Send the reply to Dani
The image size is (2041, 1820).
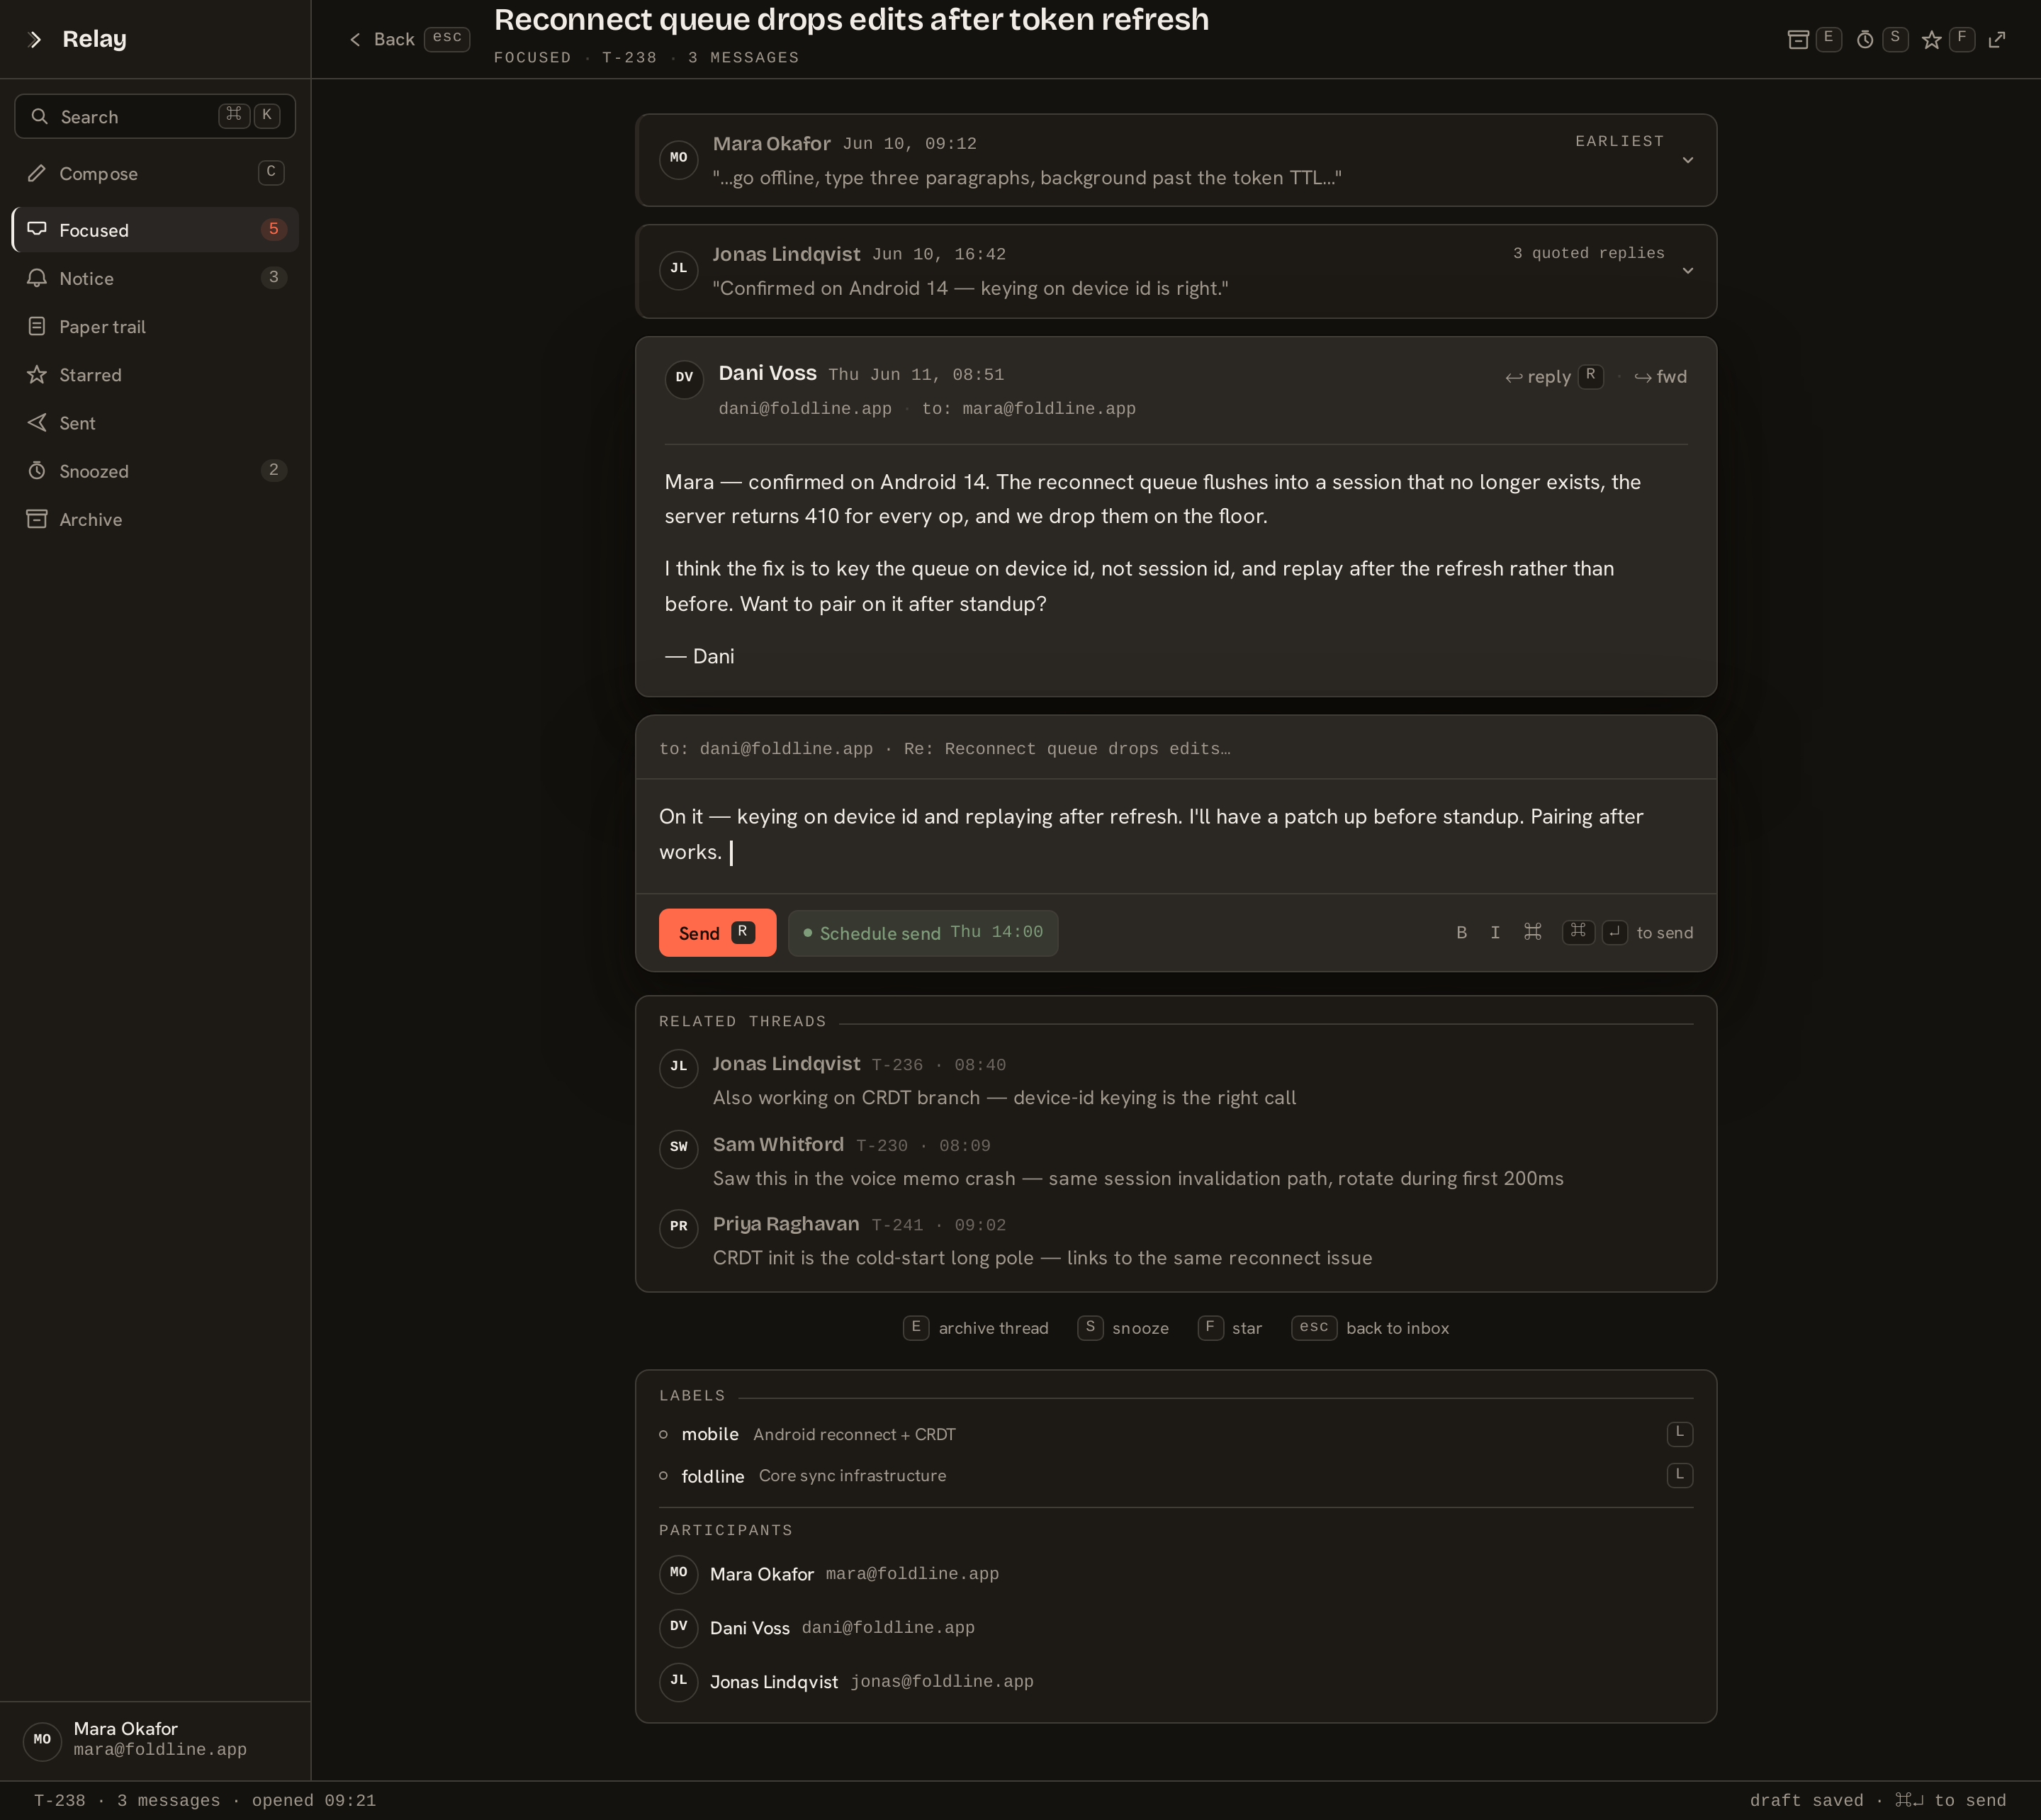point(717,932)
